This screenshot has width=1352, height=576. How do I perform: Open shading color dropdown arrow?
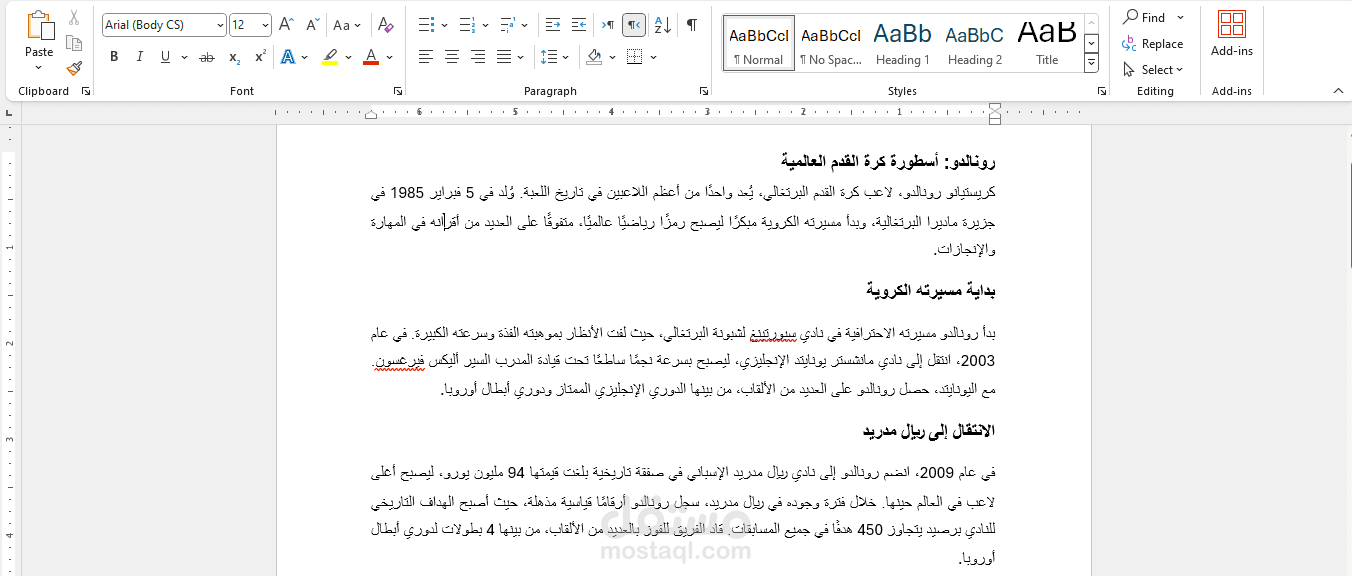pos(612,57)
